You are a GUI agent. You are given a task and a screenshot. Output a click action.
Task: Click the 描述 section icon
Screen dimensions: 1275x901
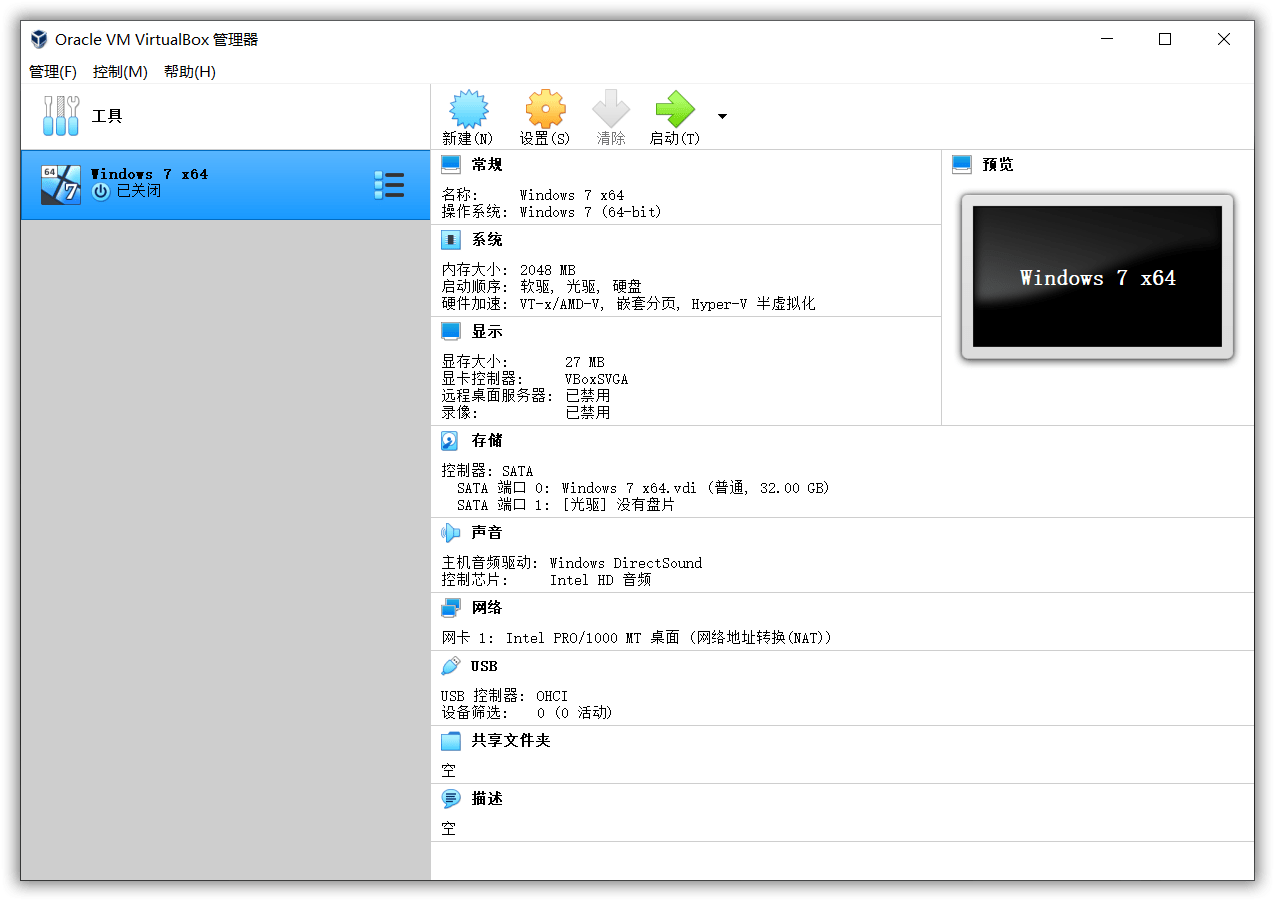pos(450,798)
